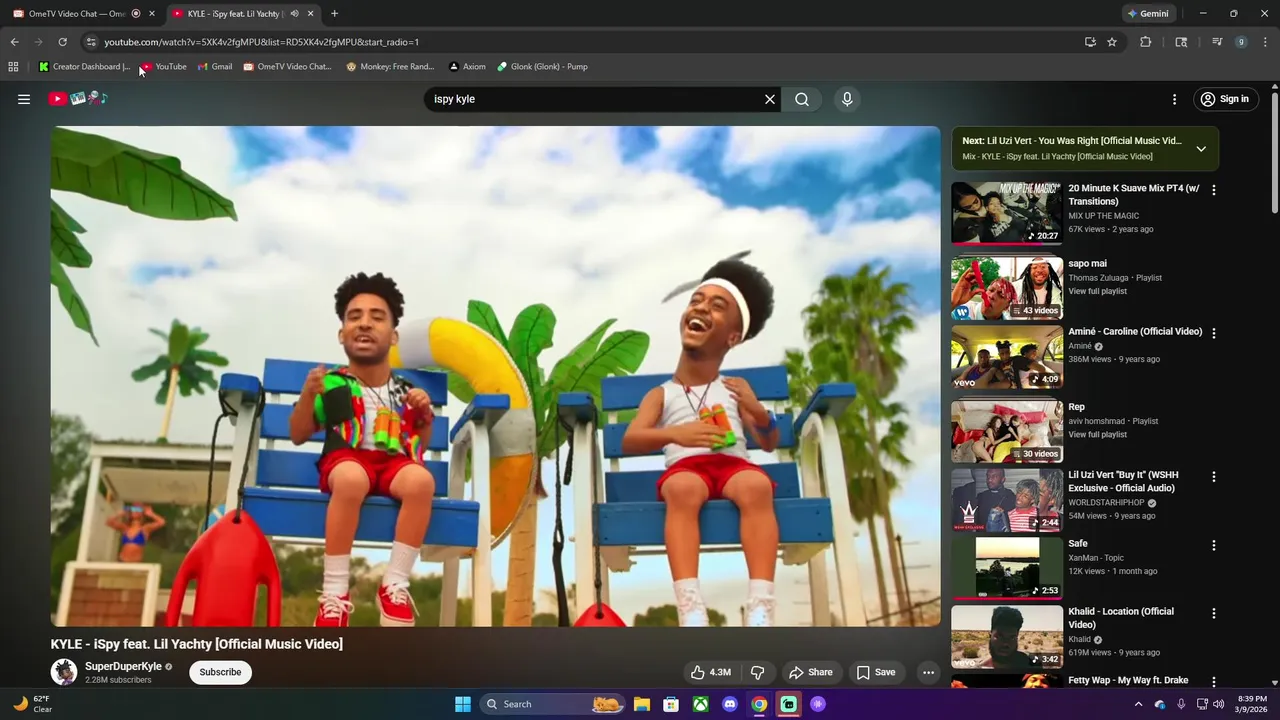Expand the Mix playlist panel chevron

coord(1201,148)
